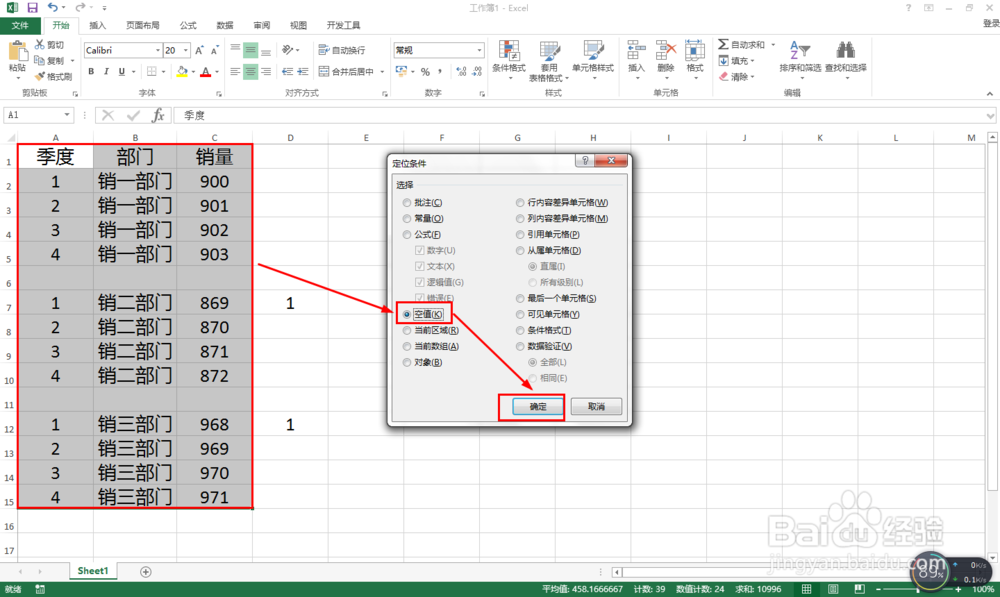Click the 确定 OK button
Screen dimensions: 1000x597
(538, 407)
